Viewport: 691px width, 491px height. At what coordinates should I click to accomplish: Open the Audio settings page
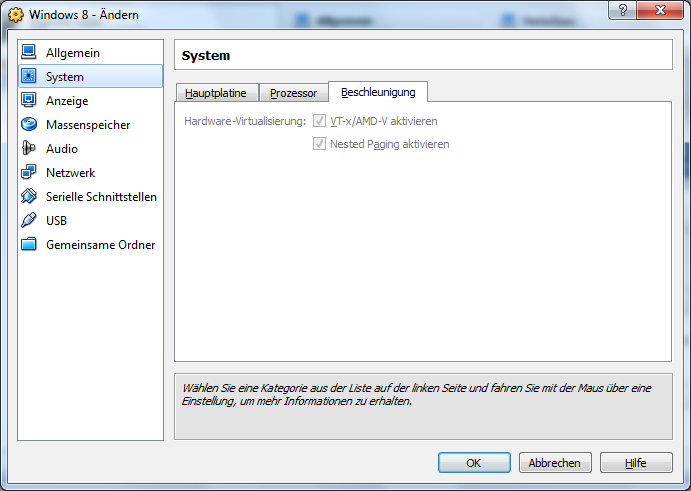(x=90, y=149)
